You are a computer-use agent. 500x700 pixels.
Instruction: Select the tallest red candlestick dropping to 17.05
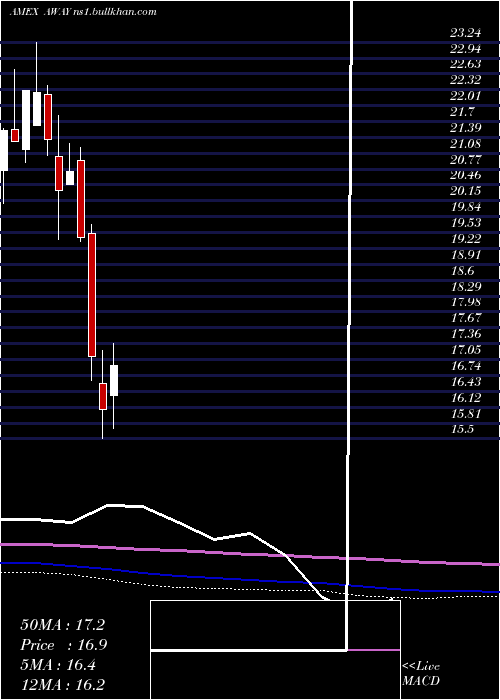pos(92,295)
